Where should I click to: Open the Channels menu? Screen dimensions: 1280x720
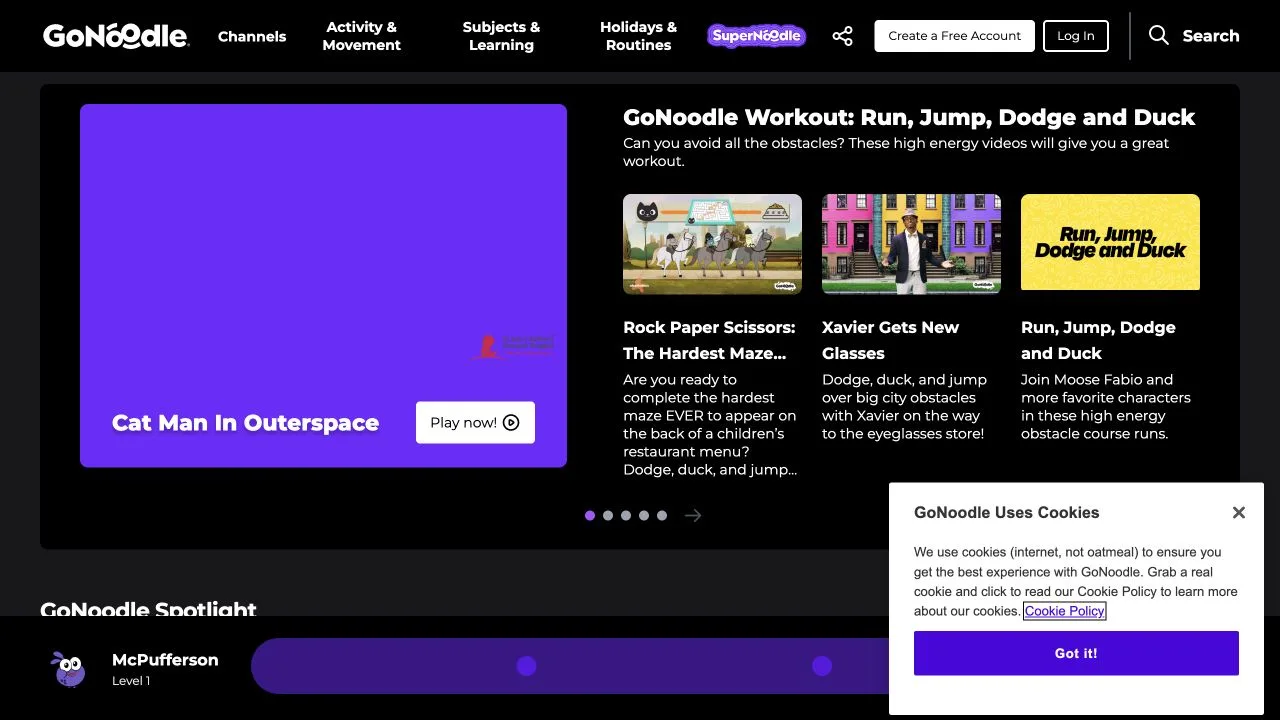click(x=252, y=36)
